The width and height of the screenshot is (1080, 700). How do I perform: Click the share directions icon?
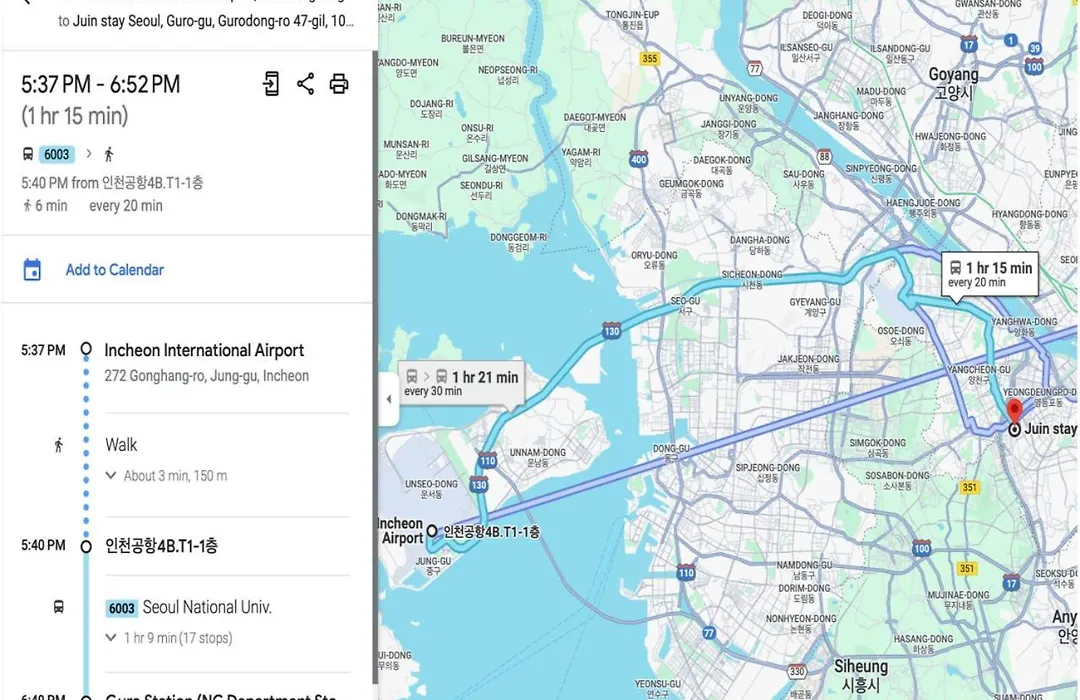[x=305, y=84]
